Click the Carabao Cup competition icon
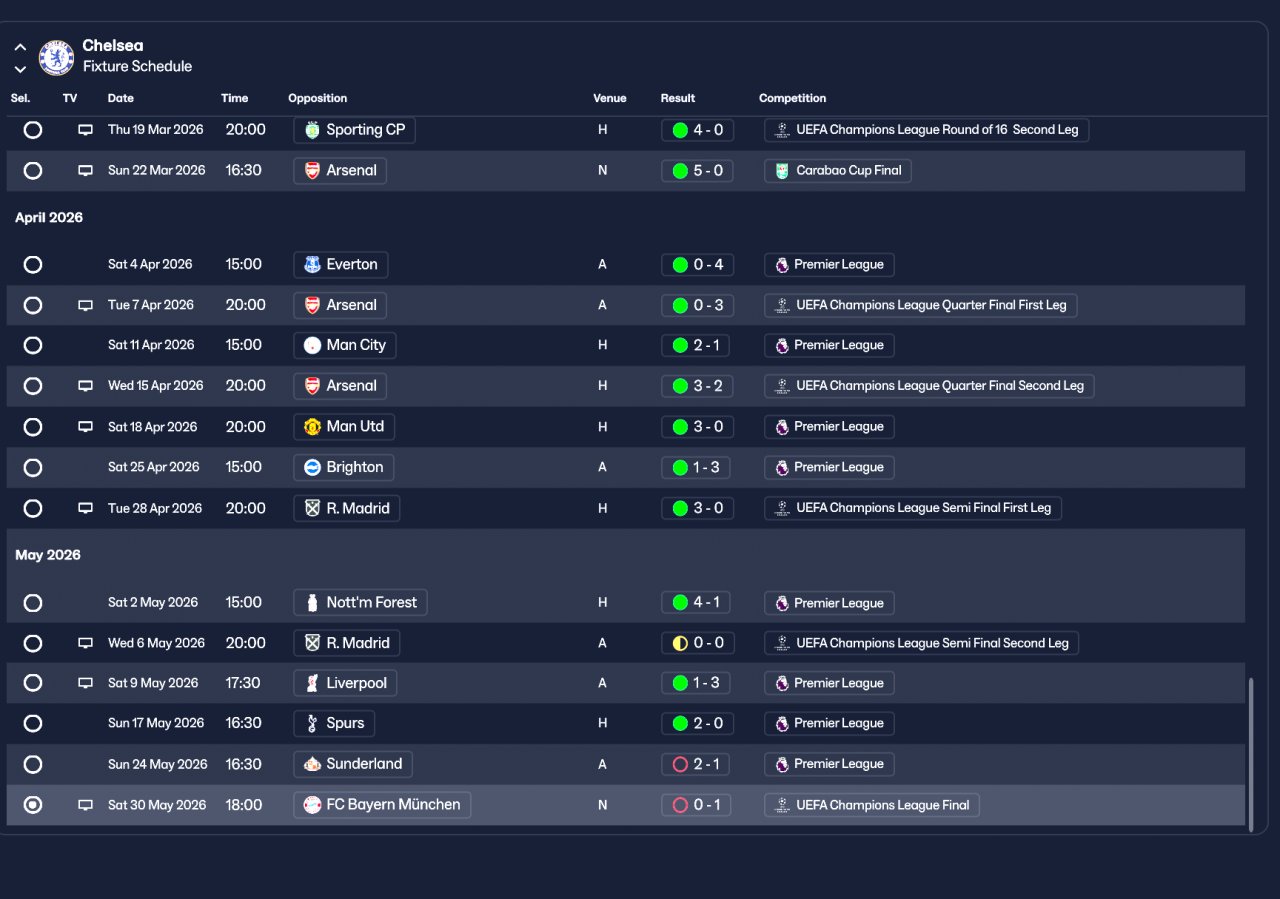Image resolution: width=1280 pixels, height=899 pixels. click(782, 171)
